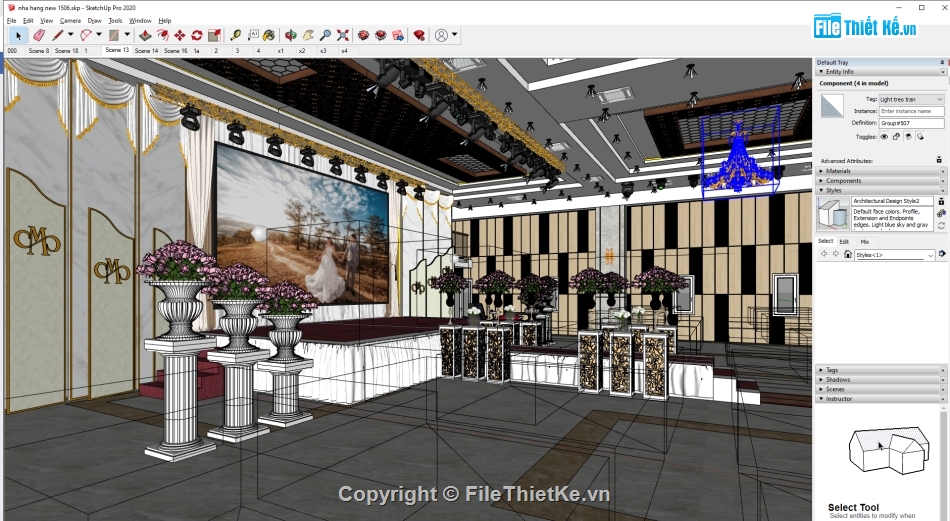Toggle the entity Locked padlock icon
The width and height of the screenshot is (950, 521).
coord(896,137)
